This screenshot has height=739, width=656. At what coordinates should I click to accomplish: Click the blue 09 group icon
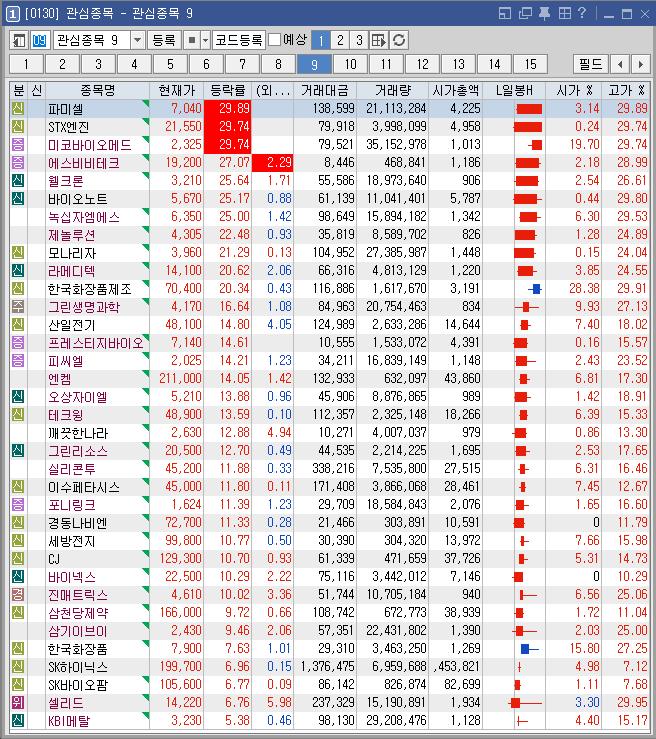[39, 40]
